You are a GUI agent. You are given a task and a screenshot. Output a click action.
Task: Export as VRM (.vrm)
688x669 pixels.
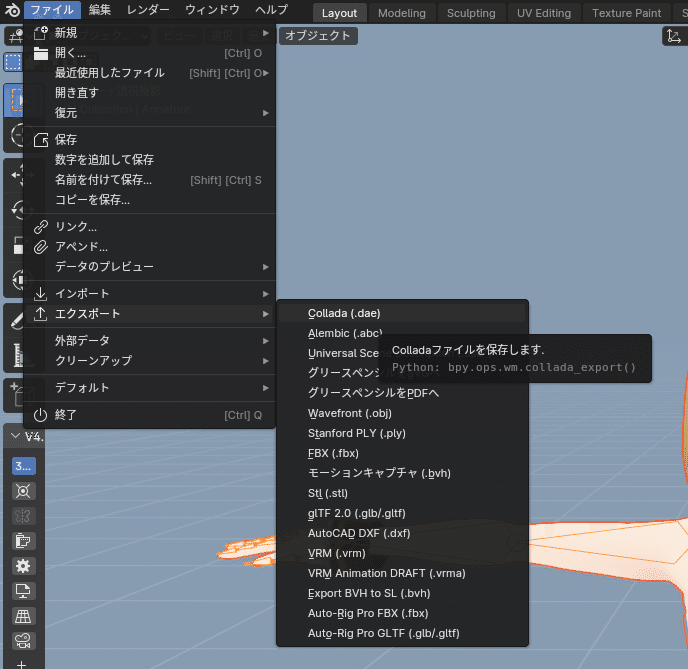point(402,553)
